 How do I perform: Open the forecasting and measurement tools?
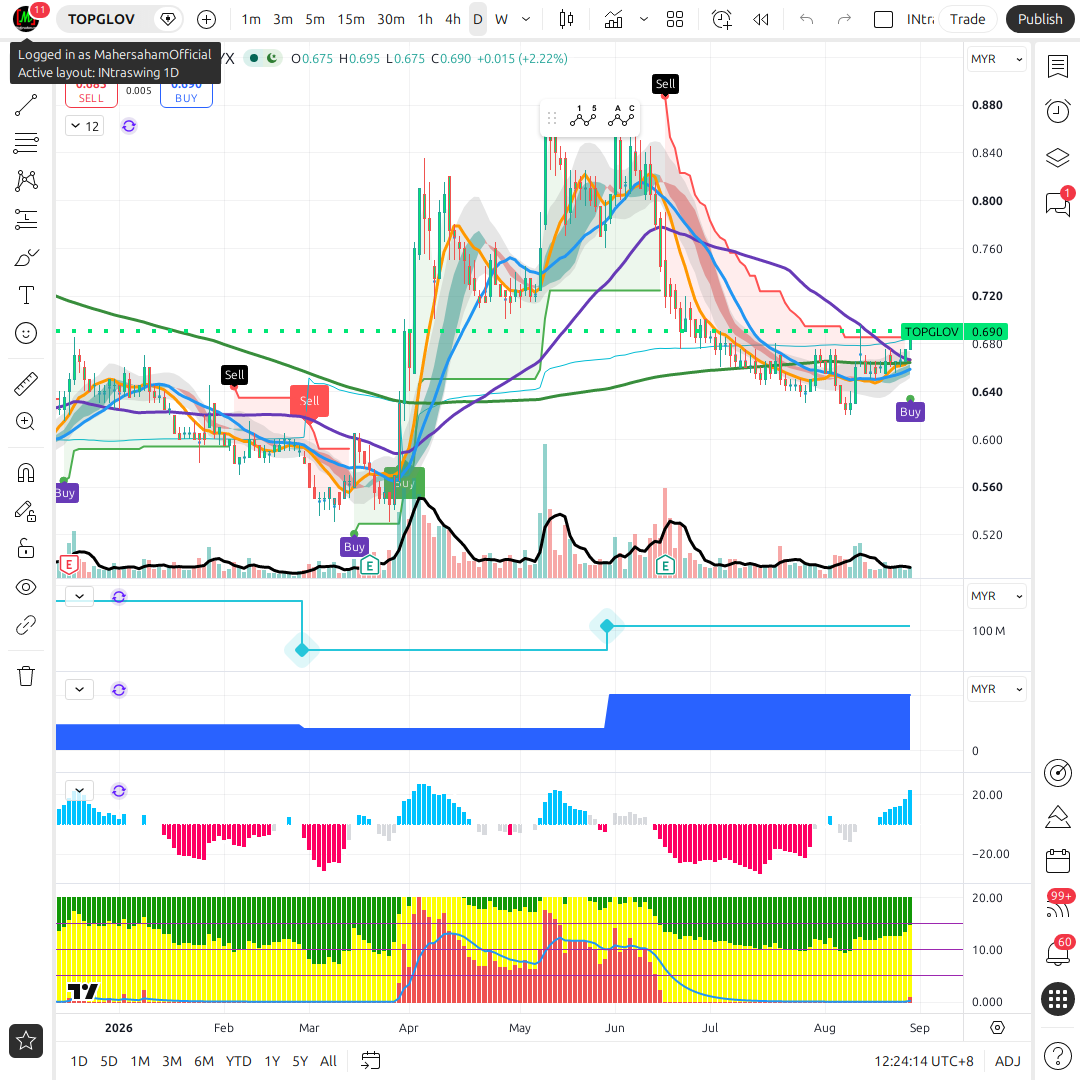[x=26, y=219]
